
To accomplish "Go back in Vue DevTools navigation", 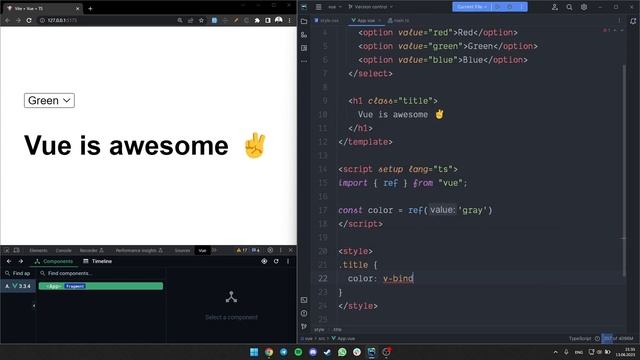I will pyautogui.click(x=9, y=261).
